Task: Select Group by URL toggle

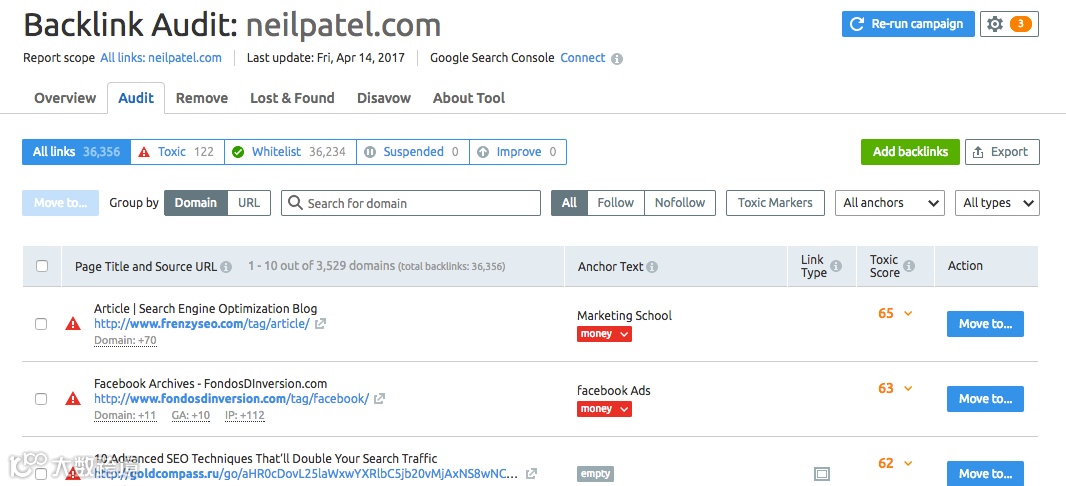Action: [x=249, y=203]
